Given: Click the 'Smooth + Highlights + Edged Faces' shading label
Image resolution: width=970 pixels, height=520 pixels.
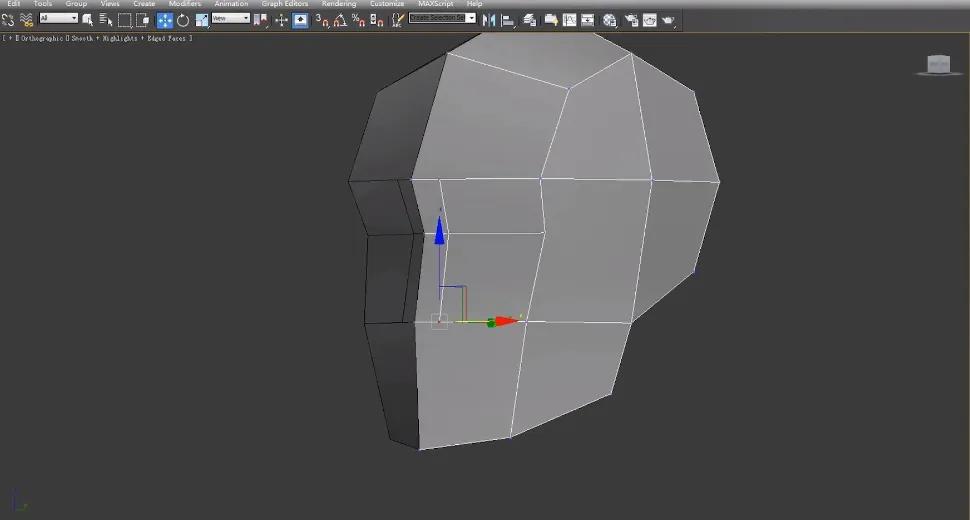Looking at the screenshot, I should [x=128, y=38].
